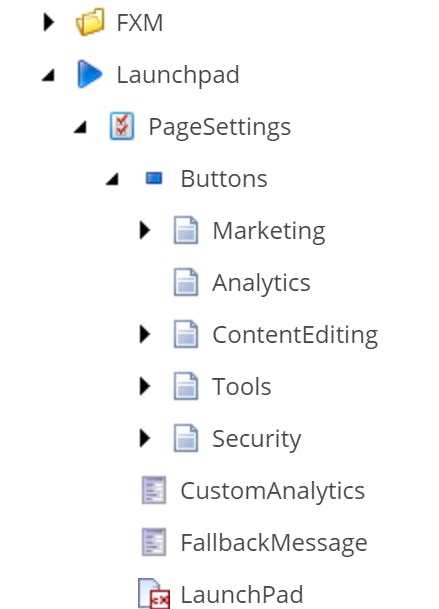The width and height of the screenshot is (439, 609).
Task: Select the Tools item label
Action: point(242,386)
